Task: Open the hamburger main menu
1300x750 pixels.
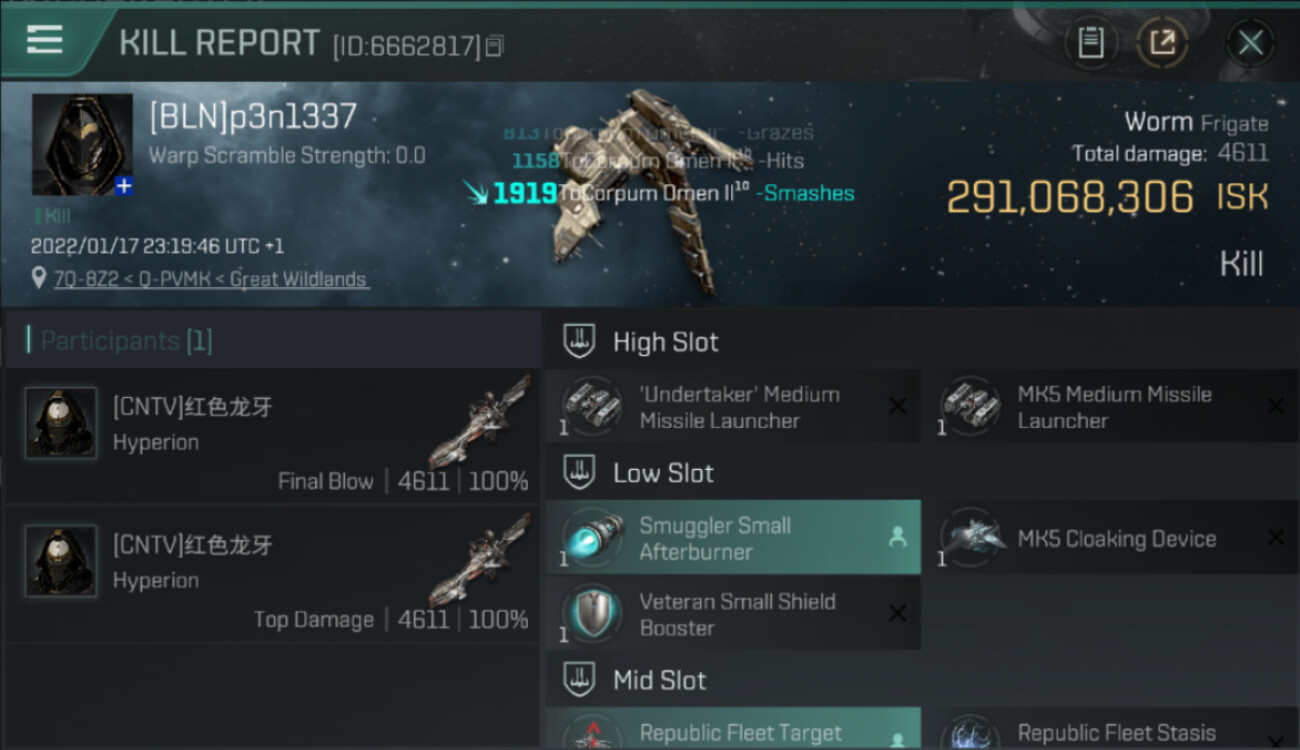Action: (x=44, y=40)
